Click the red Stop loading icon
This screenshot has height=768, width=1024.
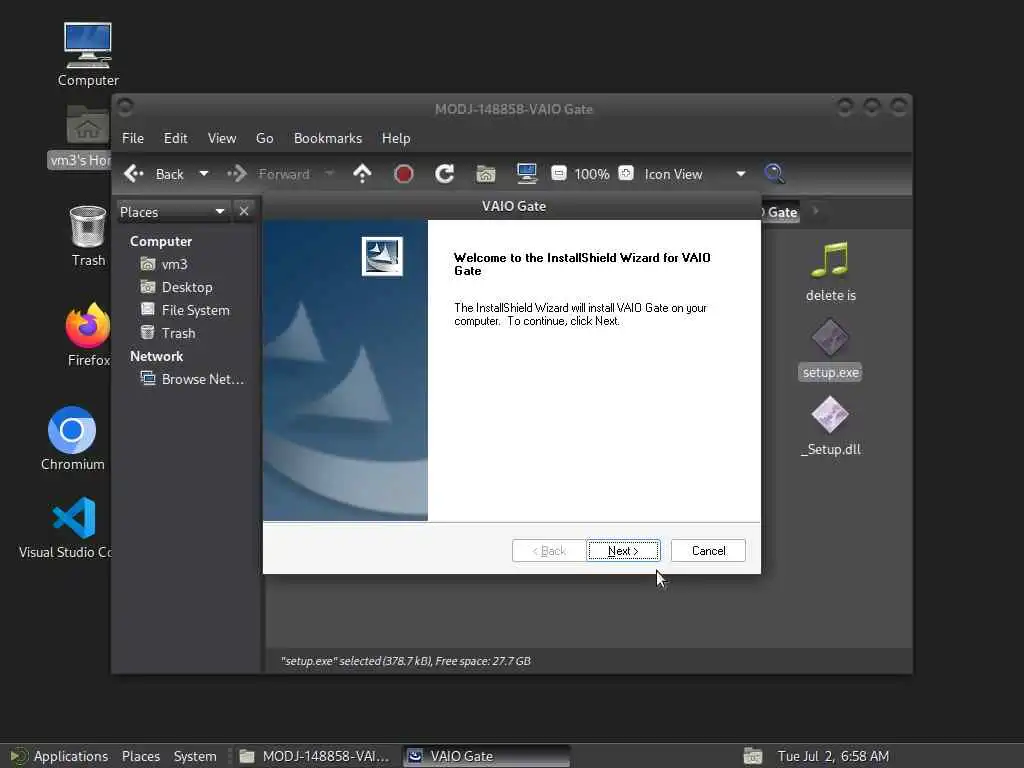coord(404,174)
